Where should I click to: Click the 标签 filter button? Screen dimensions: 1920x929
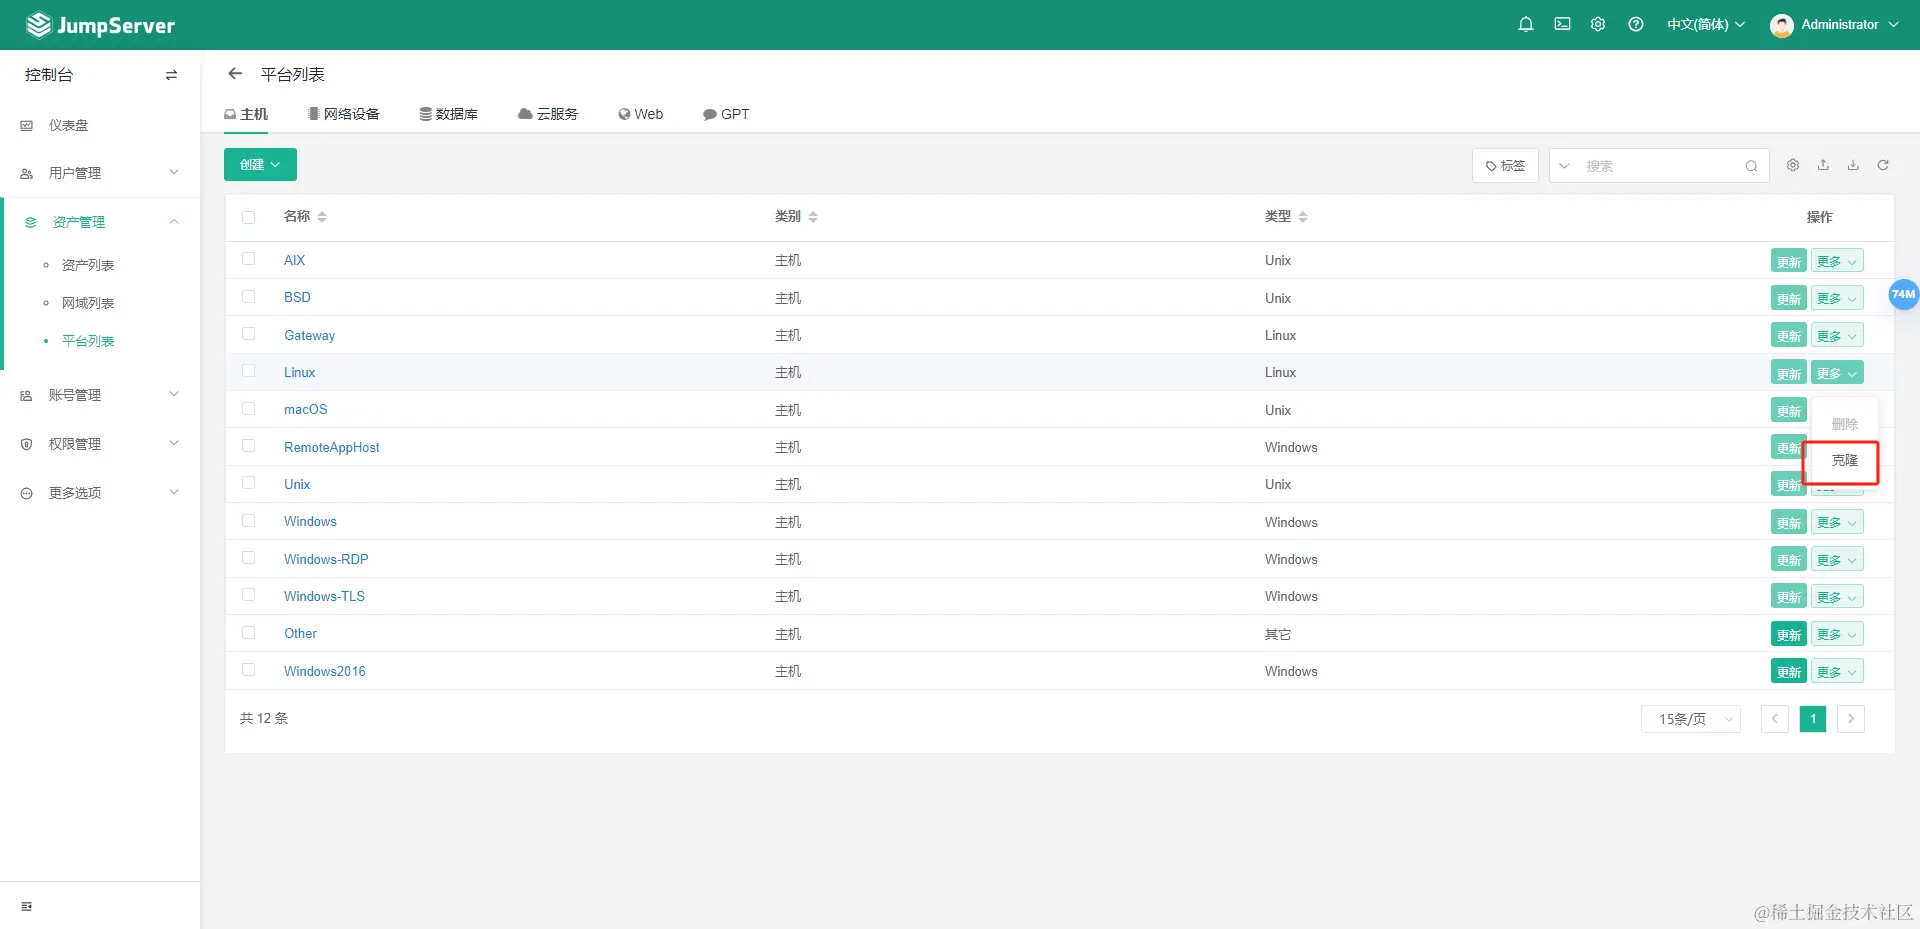click(1505, 166)
